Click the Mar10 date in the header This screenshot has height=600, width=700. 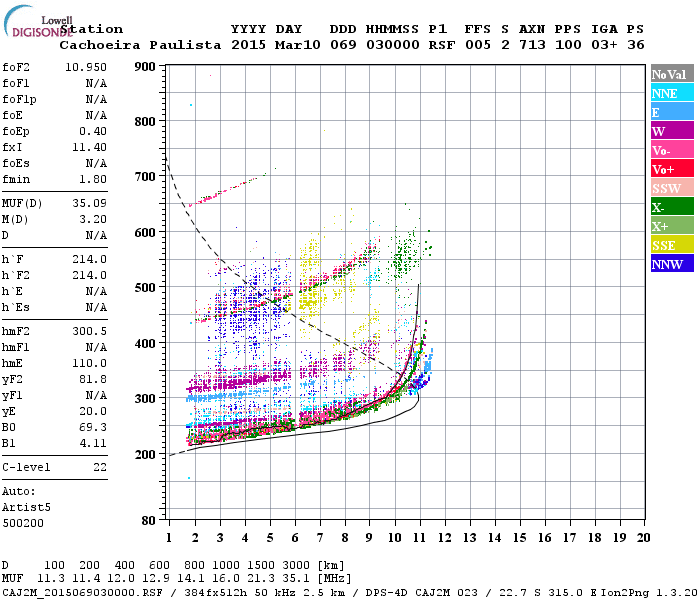[x=298, y=45]
